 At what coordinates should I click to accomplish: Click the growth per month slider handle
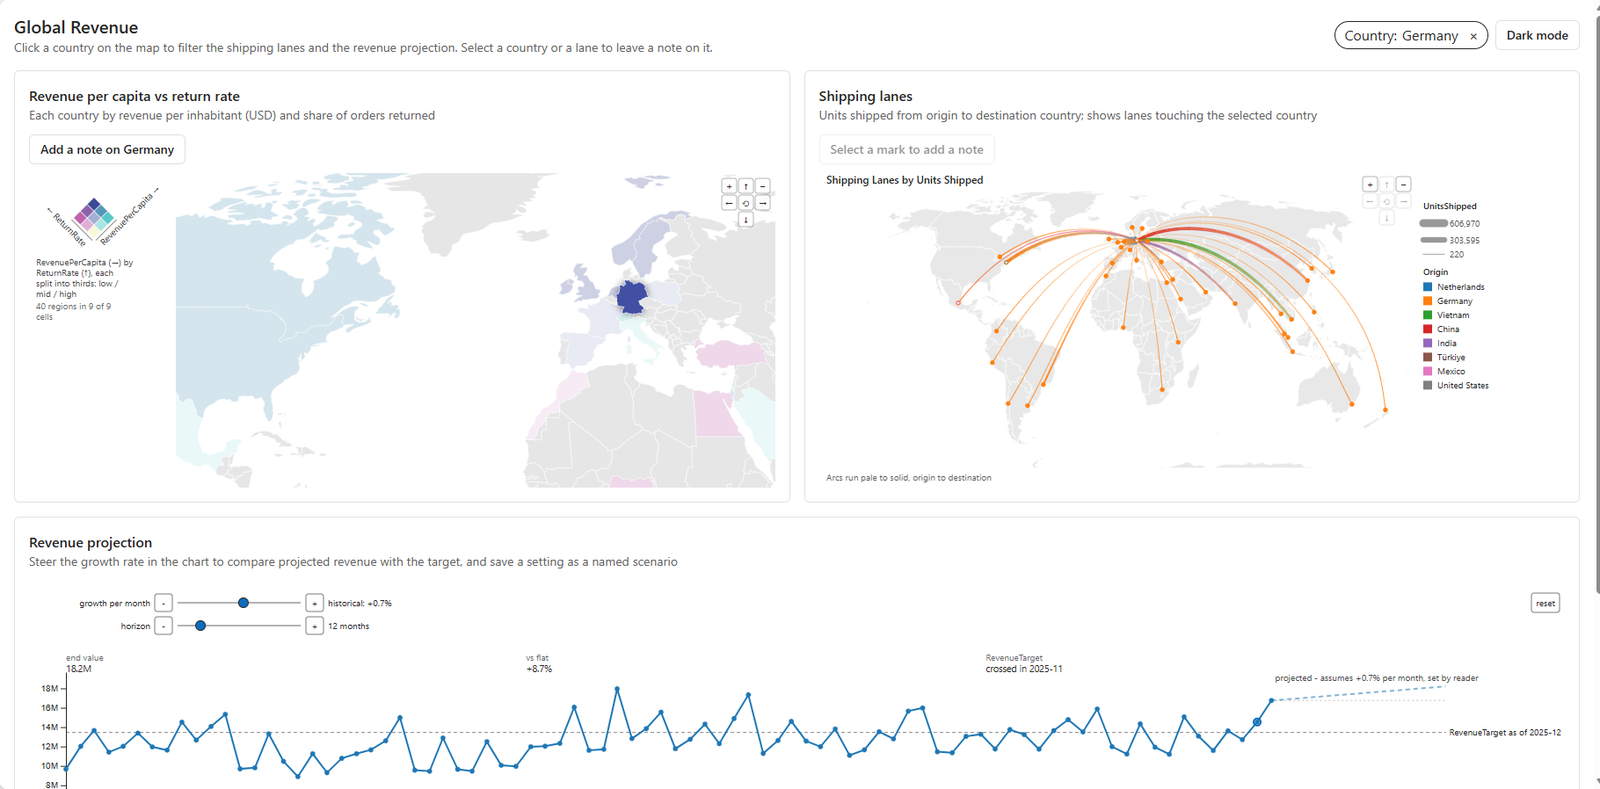[x=243, y=603]
